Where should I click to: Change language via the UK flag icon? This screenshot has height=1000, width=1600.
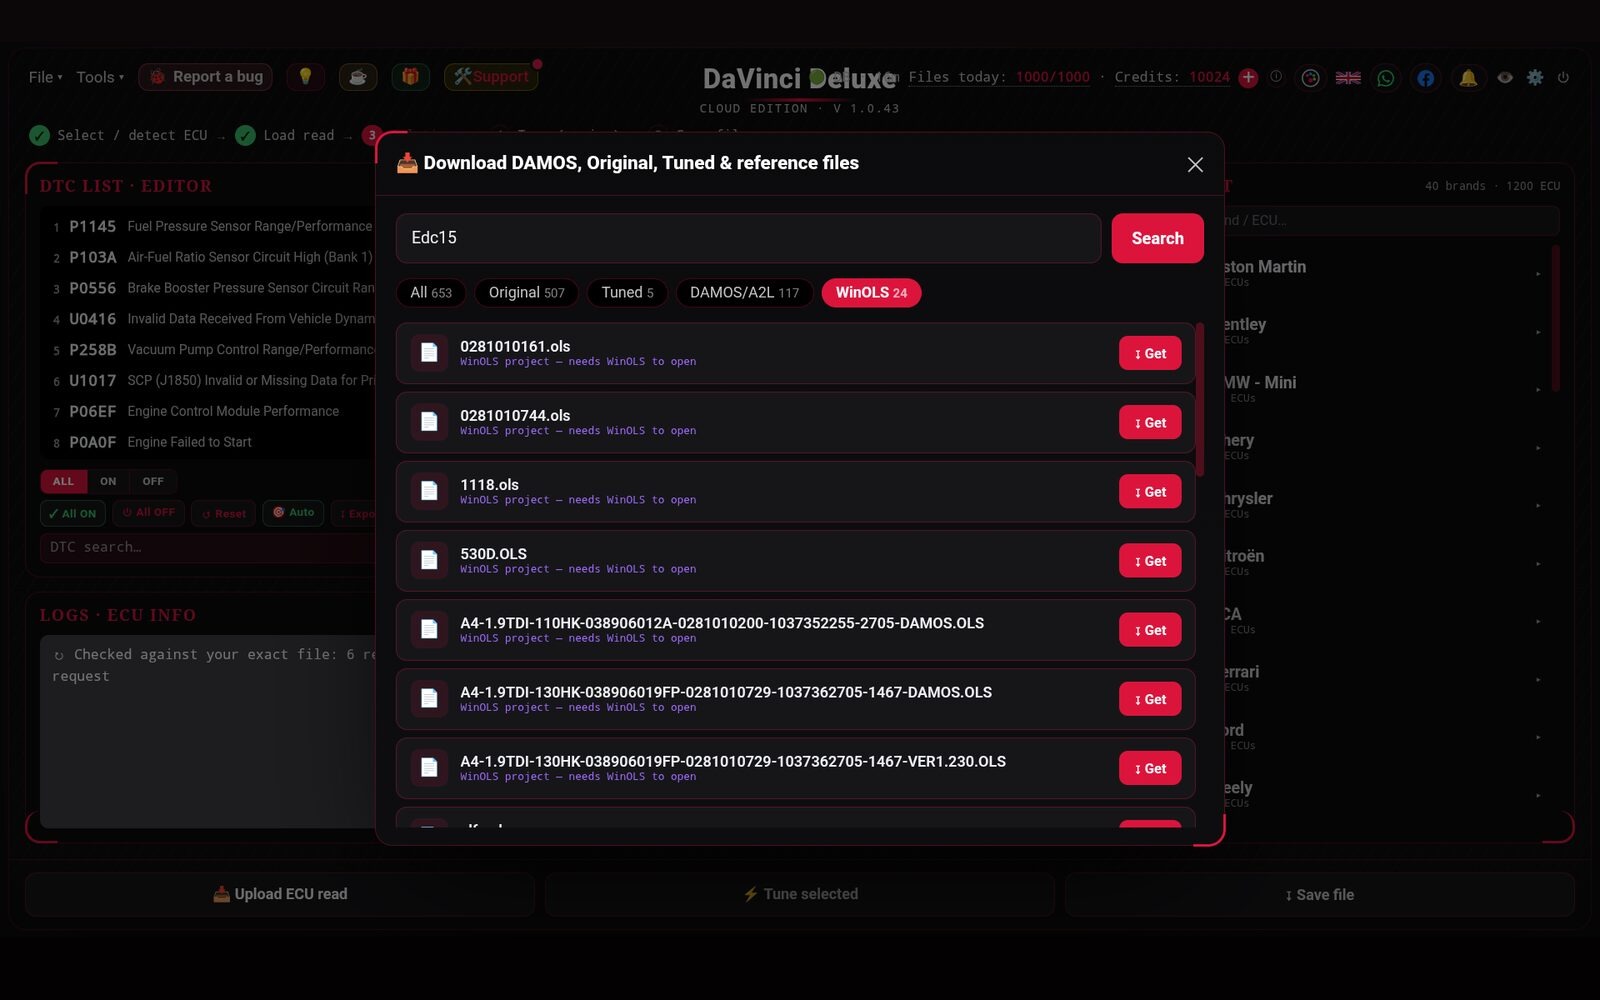[x=1348, y=77]
